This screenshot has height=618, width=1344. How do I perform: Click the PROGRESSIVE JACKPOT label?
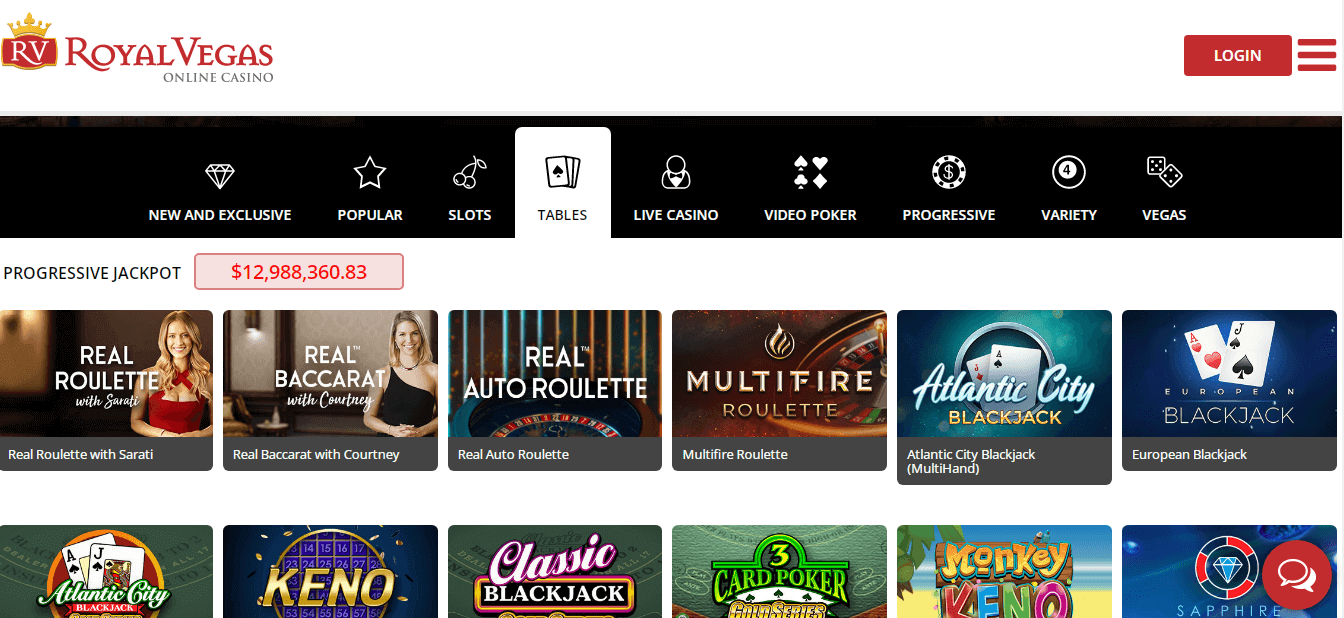92,272
